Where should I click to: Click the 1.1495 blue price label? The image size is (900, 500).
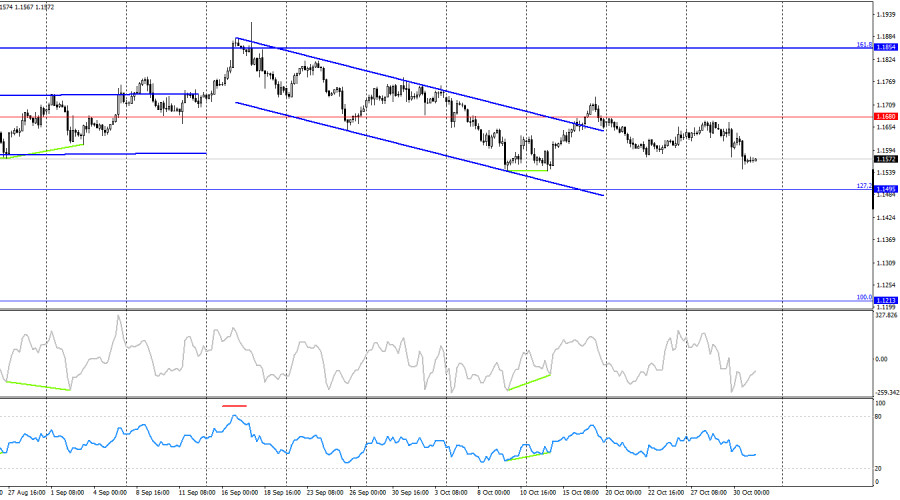(885, 189)
